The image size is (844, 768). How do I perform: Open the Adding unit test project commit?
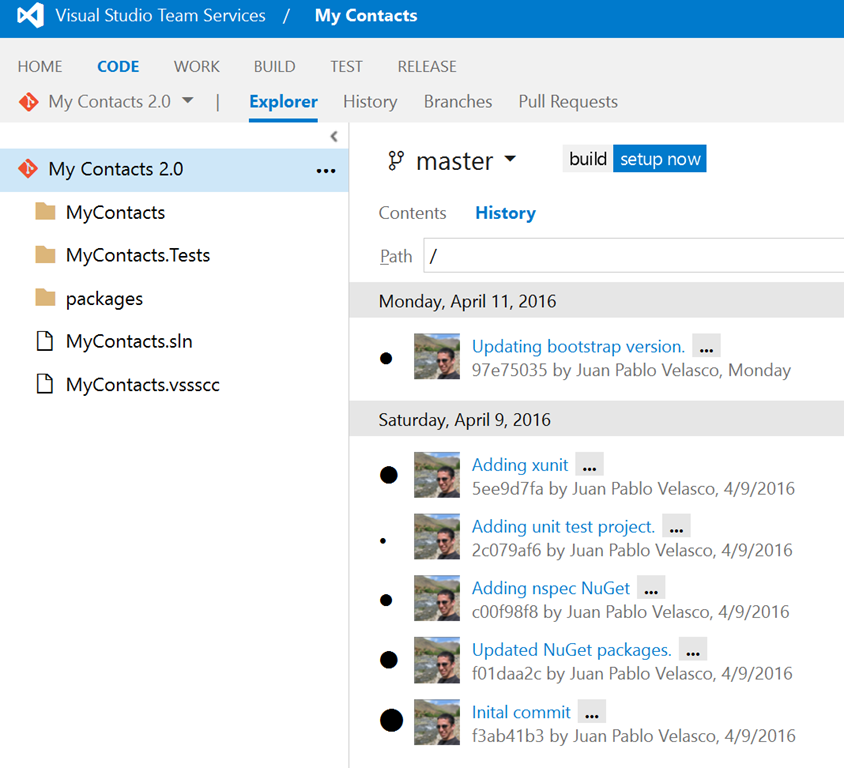(x=563, y=527)
